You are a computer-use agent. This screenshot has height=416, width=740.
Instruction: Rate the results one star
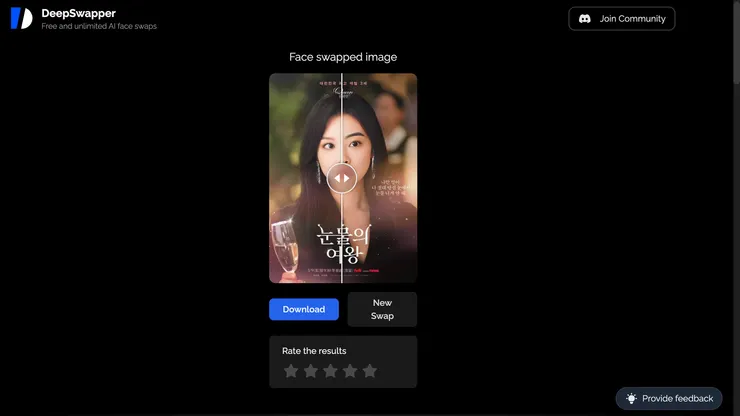pos(291,371)
